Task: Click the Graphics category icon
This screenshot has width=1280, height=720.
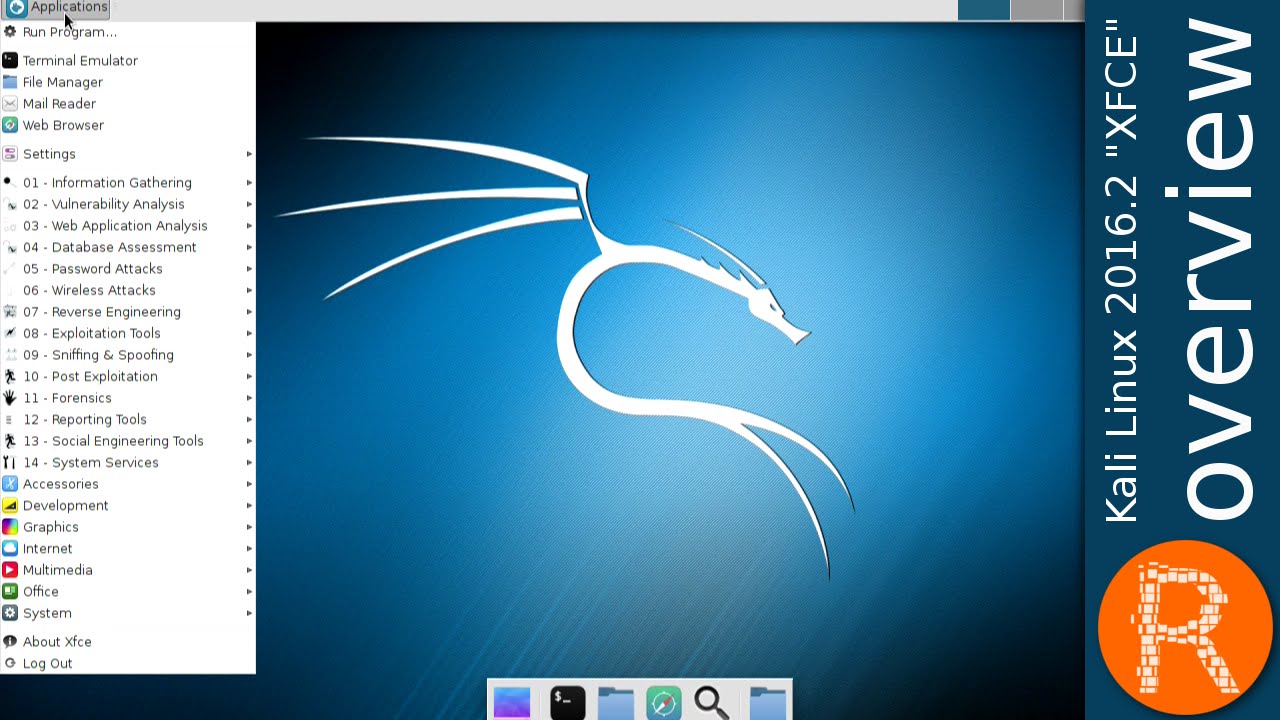Action: click(10, 526)
